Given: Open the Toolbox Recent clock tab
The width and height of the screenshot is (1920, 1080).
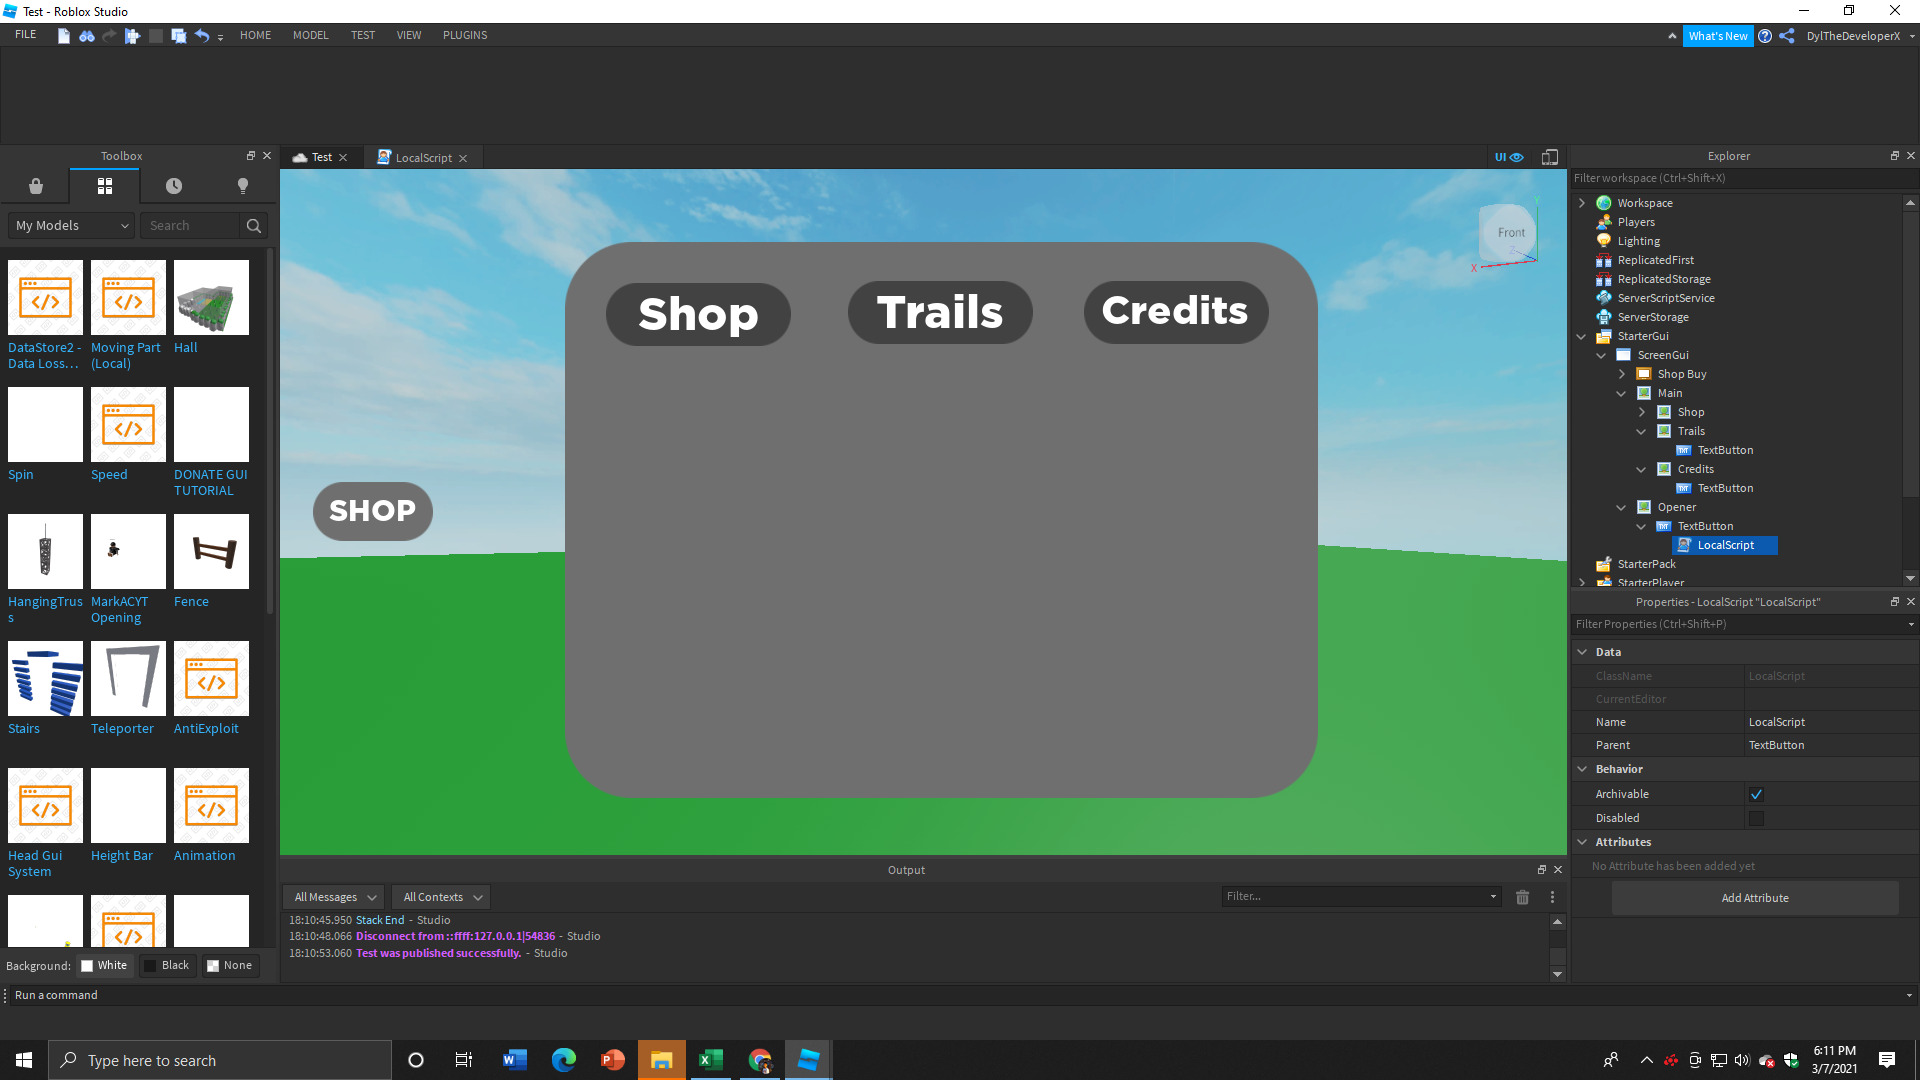Looking at the screenshot, I should (173, 186).
